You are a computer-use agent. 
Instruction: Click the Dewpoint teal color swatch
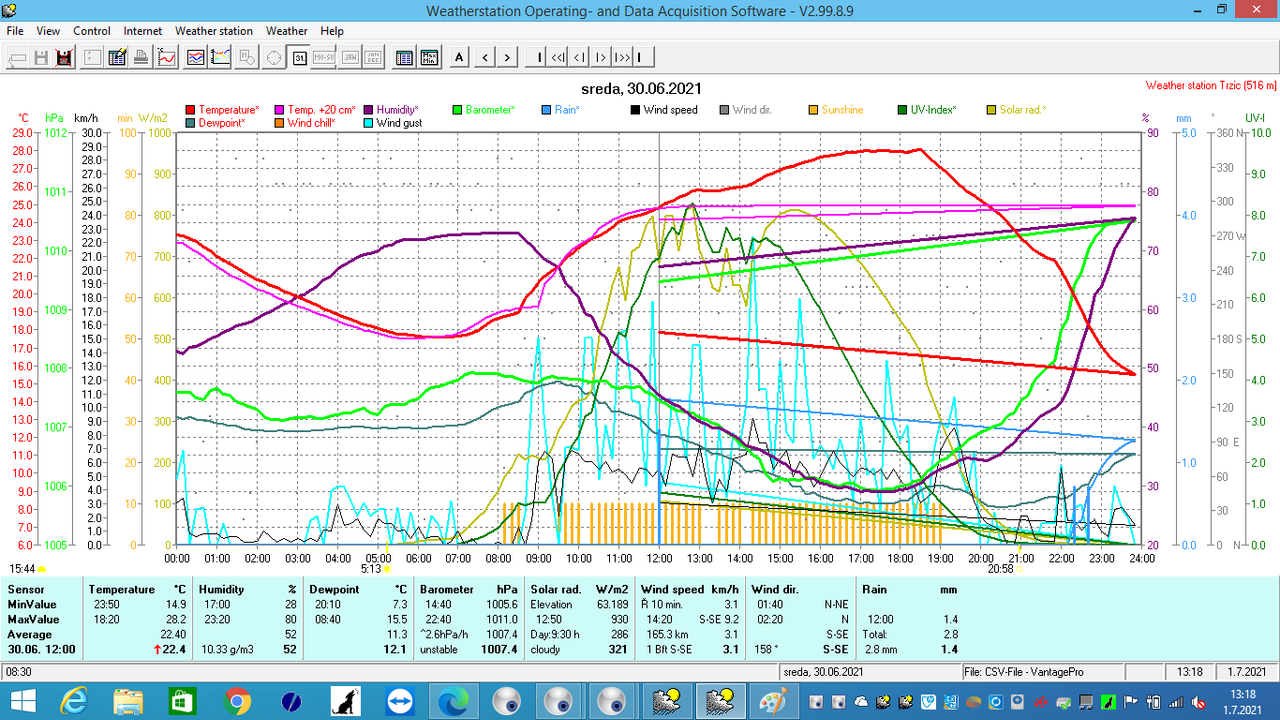click(x=191, y=123)
